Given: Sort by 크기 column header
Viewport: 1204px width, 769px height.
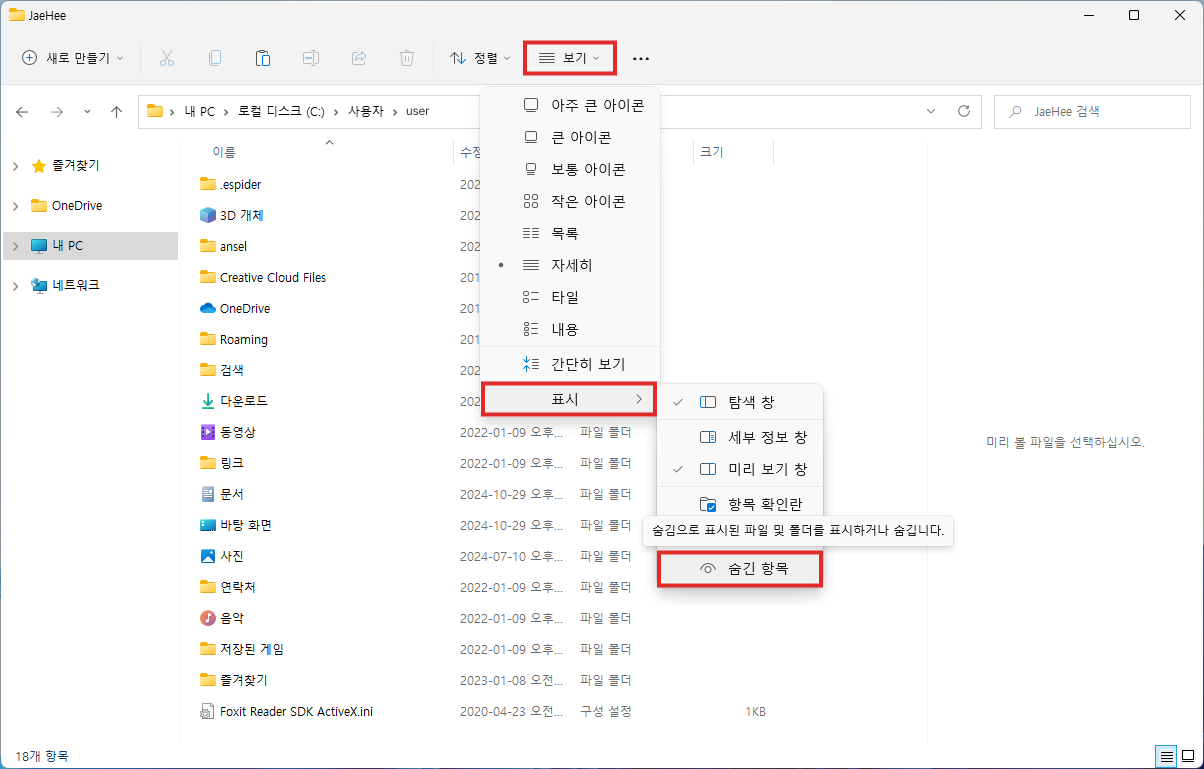Looking at the screenshot, I should coord(711,152).
